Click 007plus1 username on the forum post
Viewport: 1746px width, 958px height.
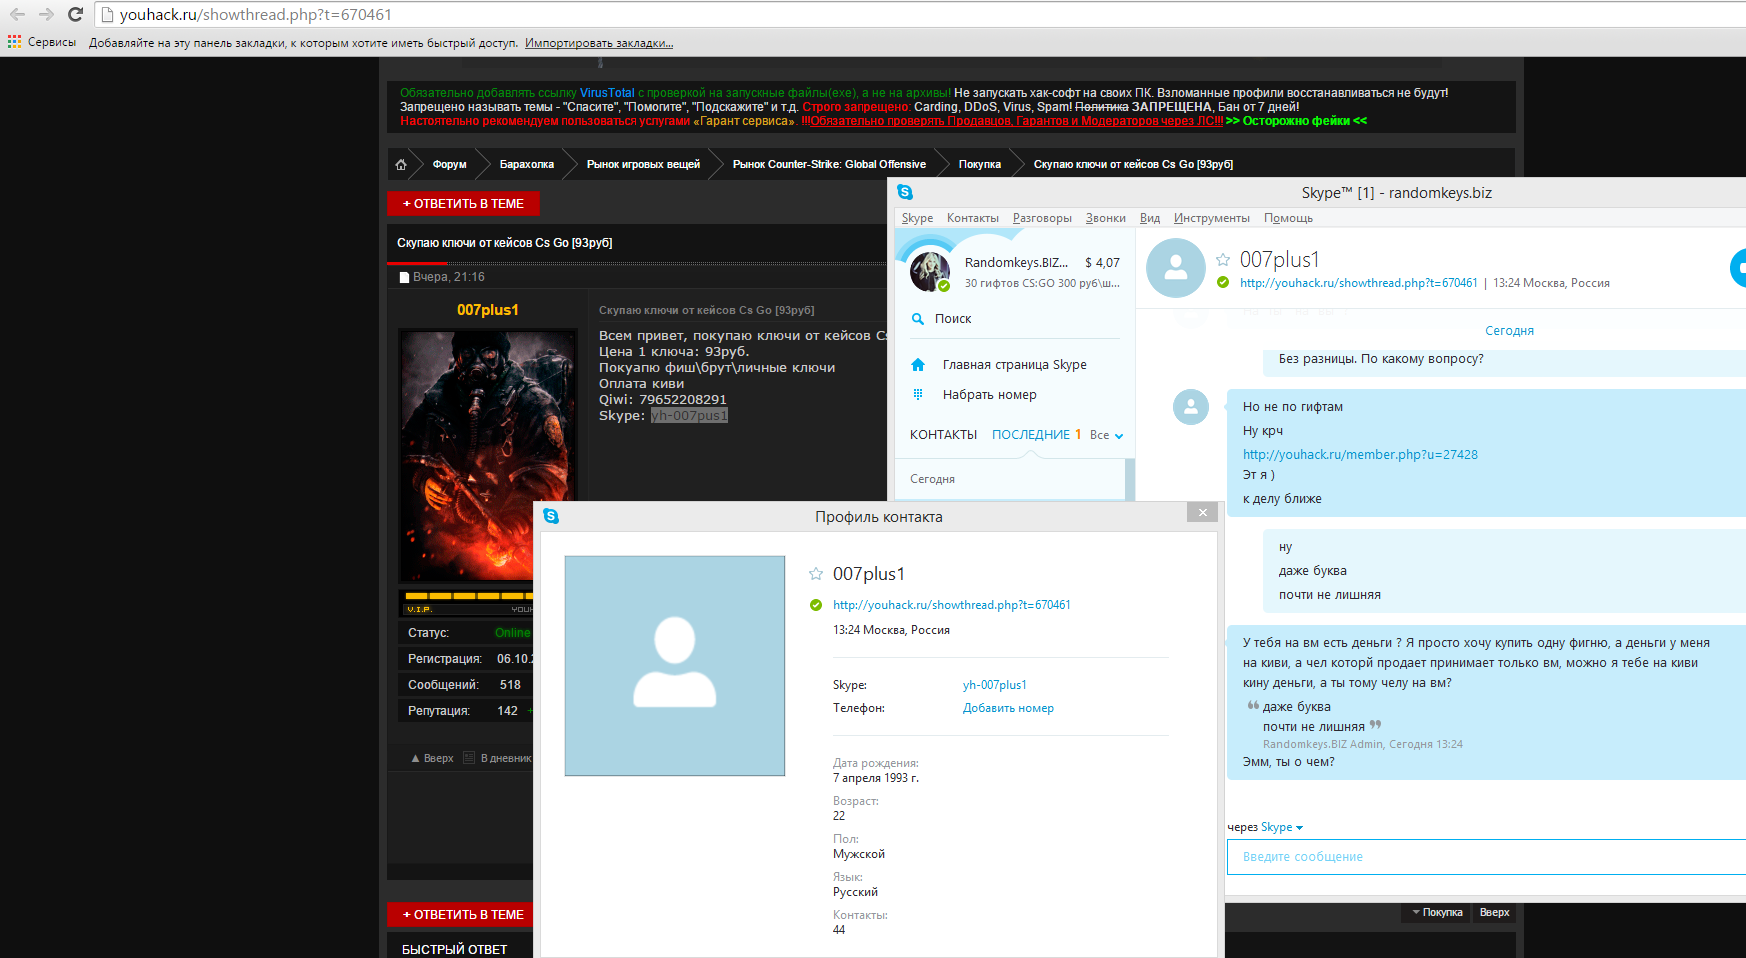(488, 310)
